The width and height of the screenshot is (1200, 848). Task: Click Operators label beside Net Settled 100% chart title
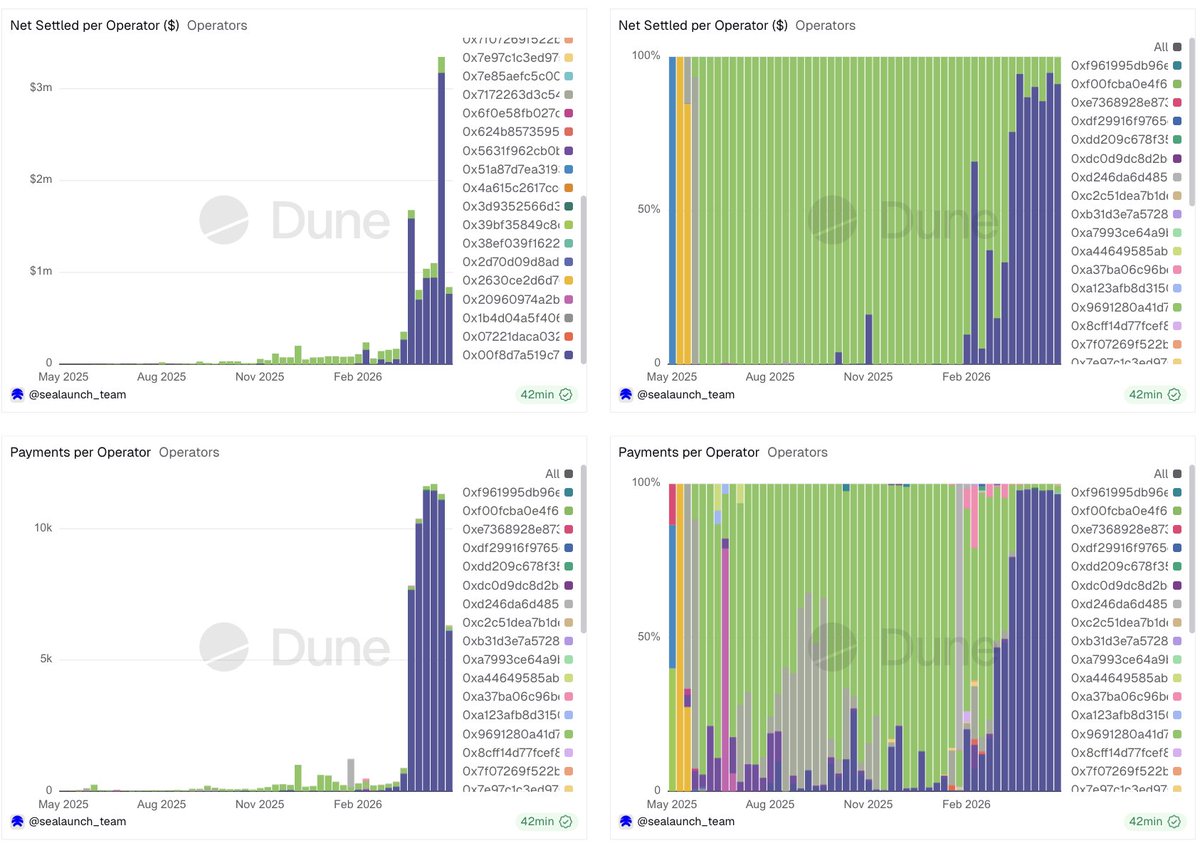click(826, 25)
